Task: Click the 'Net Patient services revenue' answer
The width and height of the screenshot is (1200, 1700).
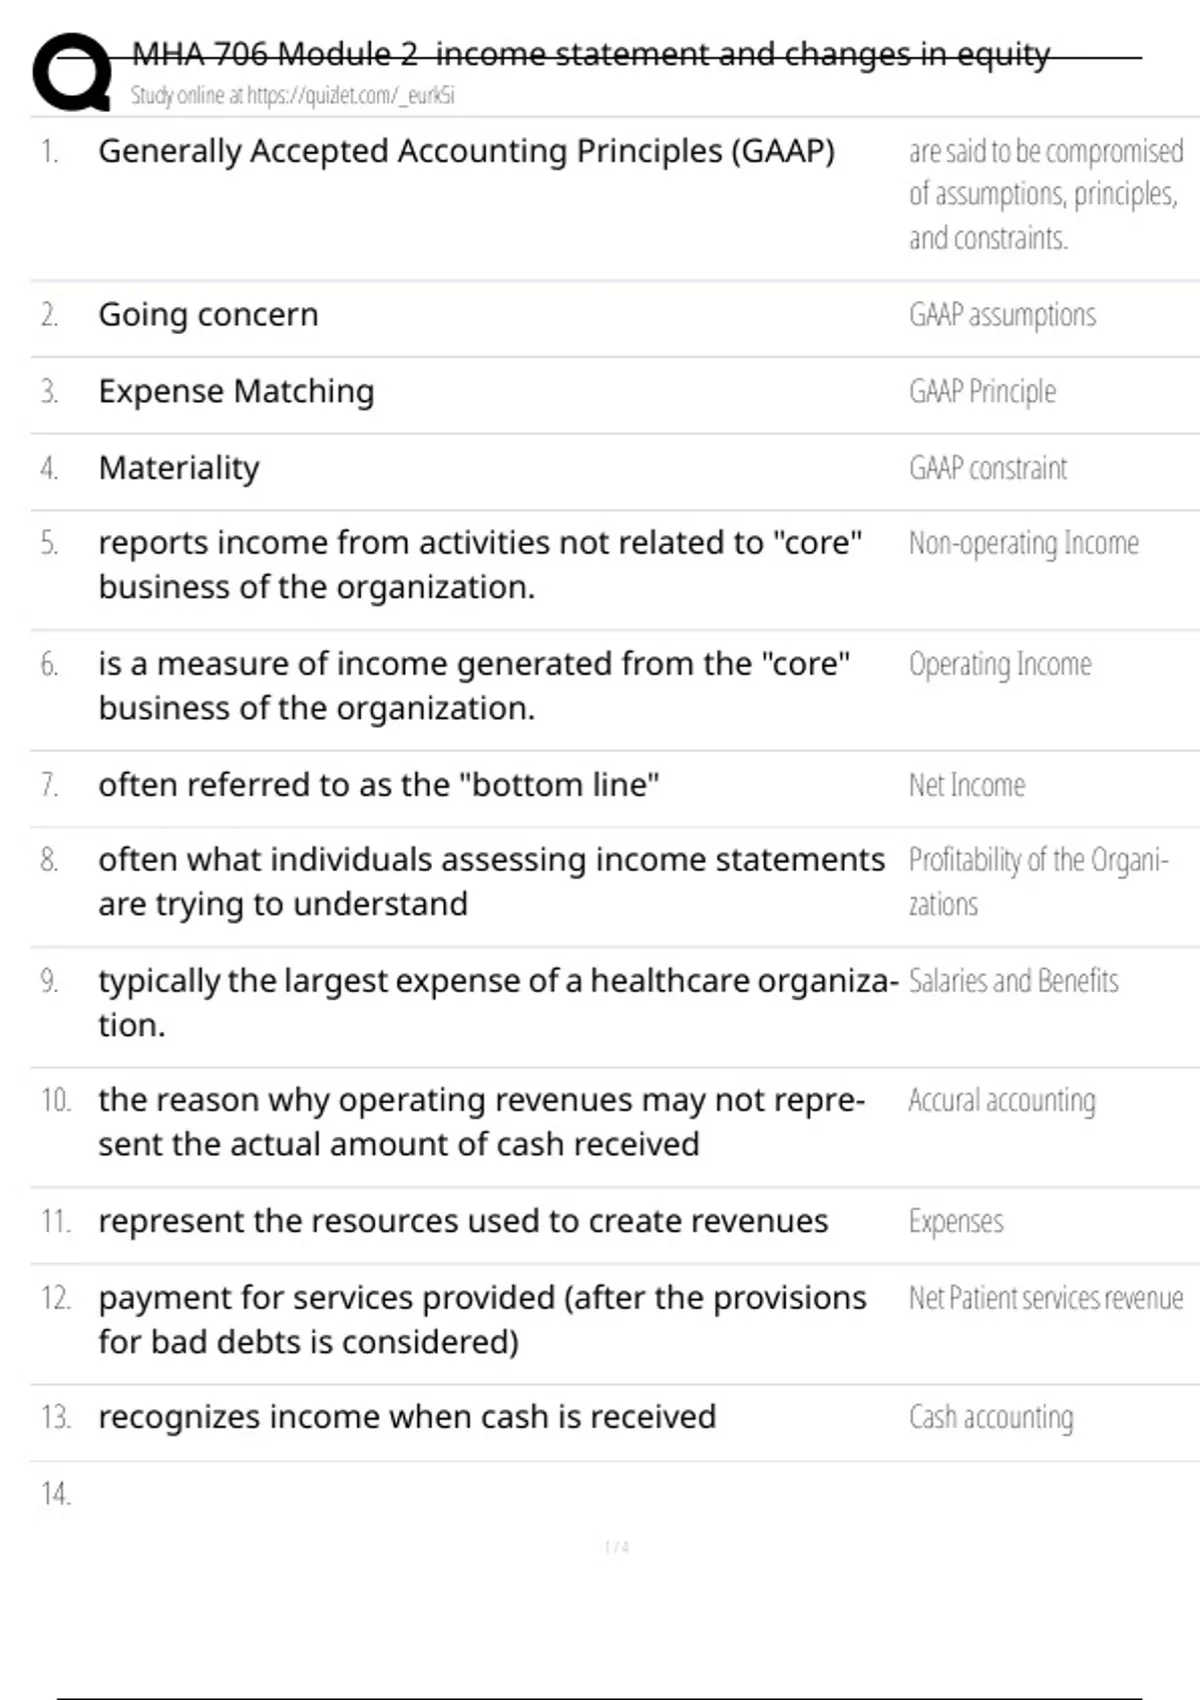Action: [1045, 1298]
